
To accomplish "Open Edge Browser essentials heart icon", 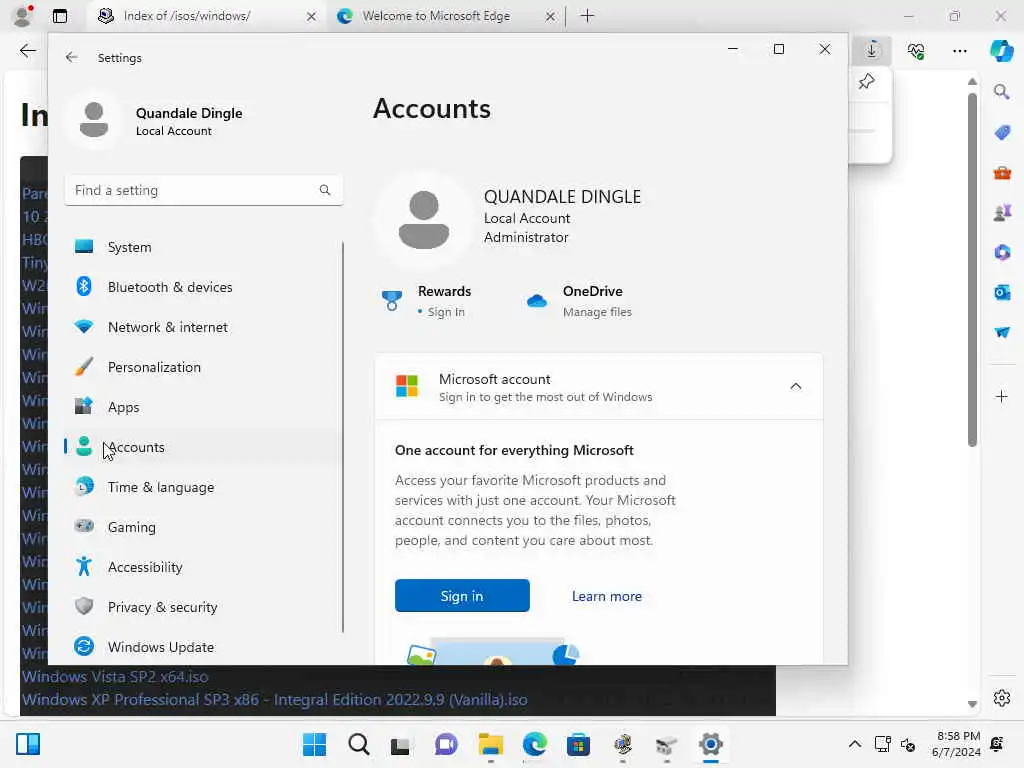I will pos(916,50).
